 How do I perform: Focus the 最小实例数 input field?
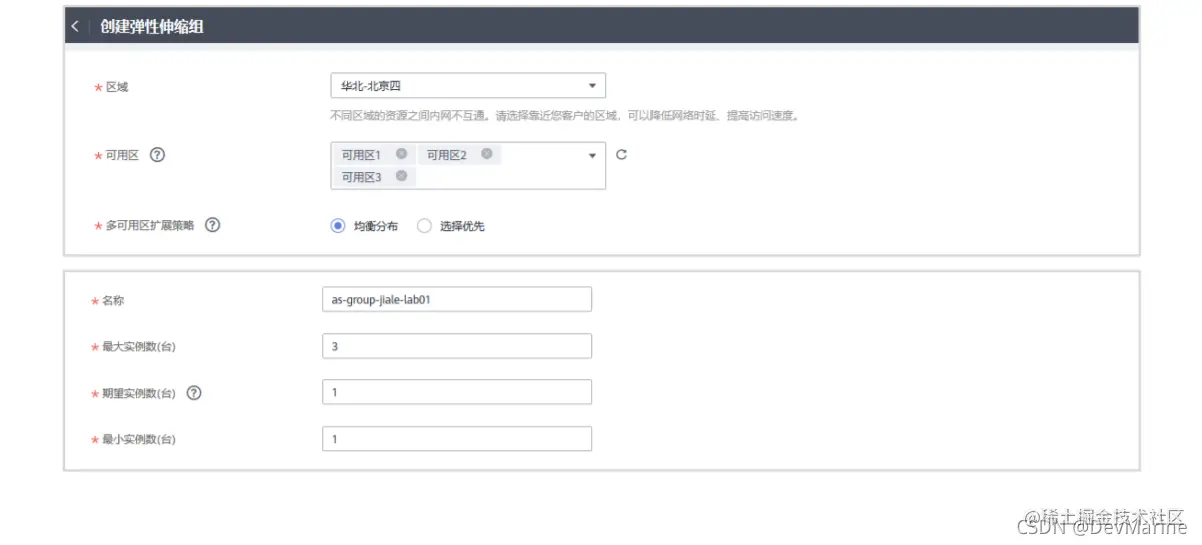pyautogui.click(x=457, y=439)
